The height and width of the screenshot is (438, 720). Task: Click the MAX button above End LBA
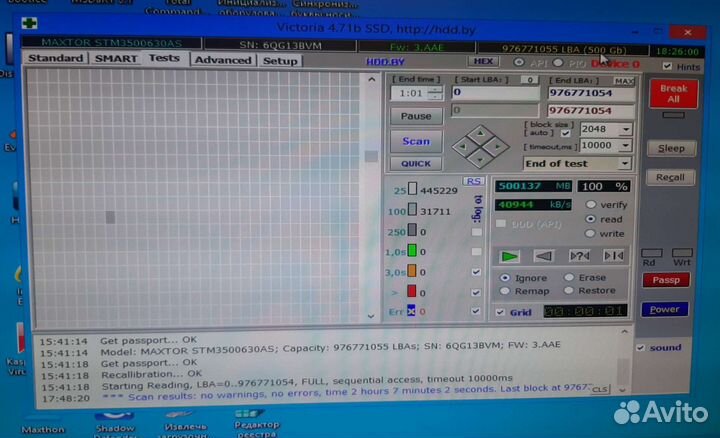624,81
